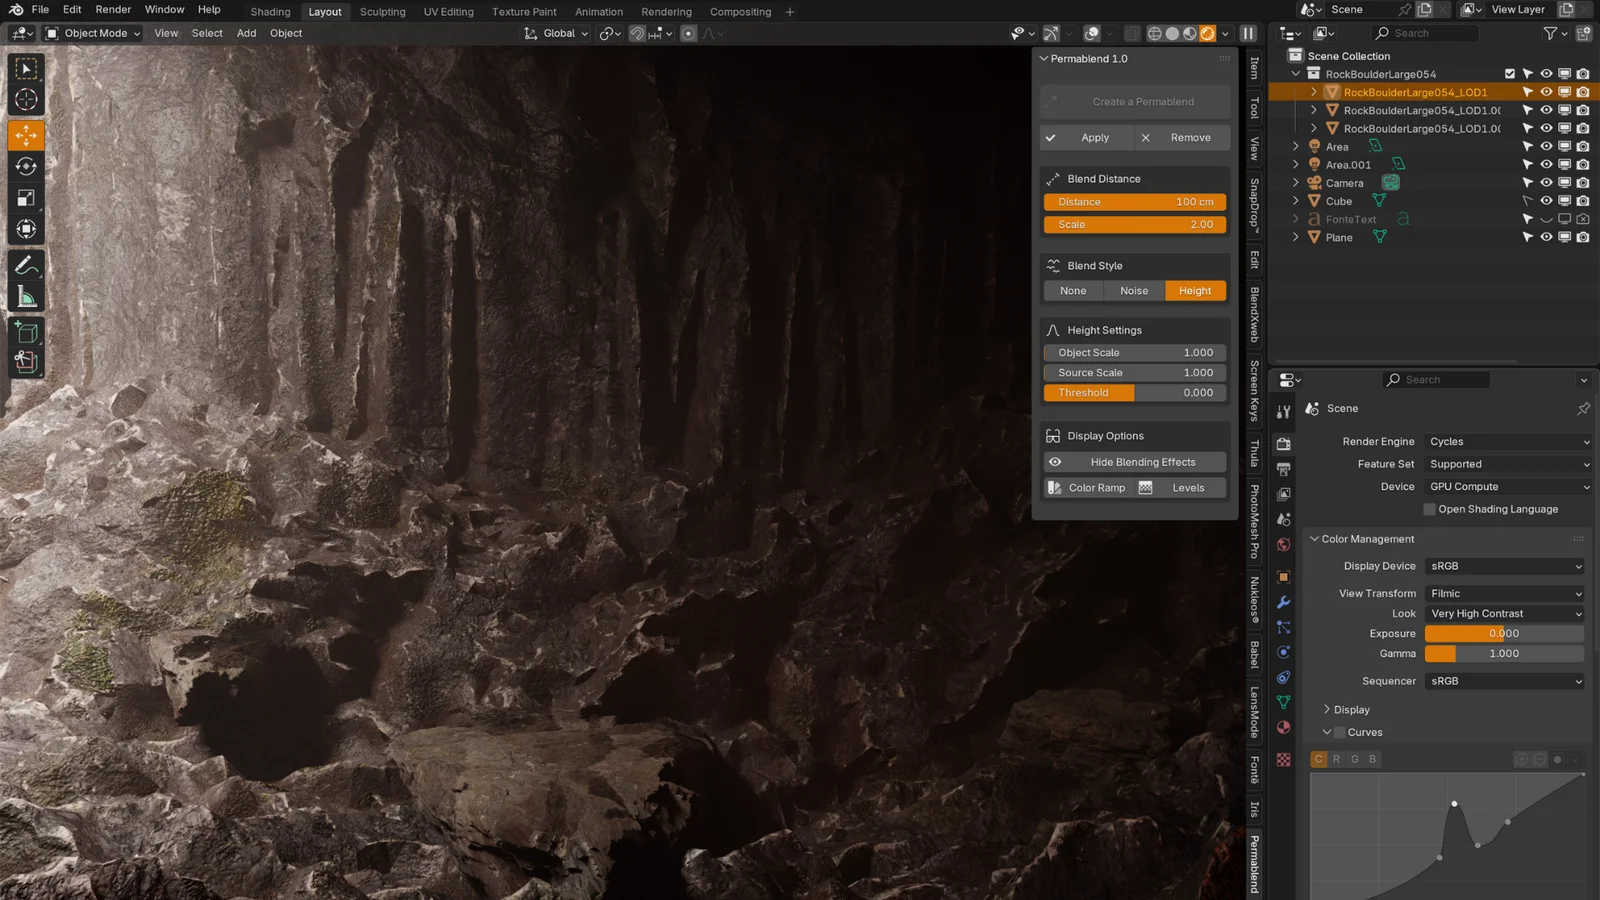The image size is (1600, 900).
Task: Select the Scale tool
Action: click(25, 197)
